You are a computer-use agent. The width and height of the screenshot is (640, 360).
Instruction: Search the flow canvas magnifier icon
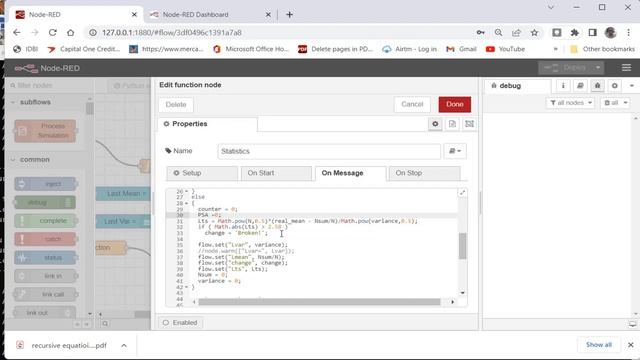(105, 324)
